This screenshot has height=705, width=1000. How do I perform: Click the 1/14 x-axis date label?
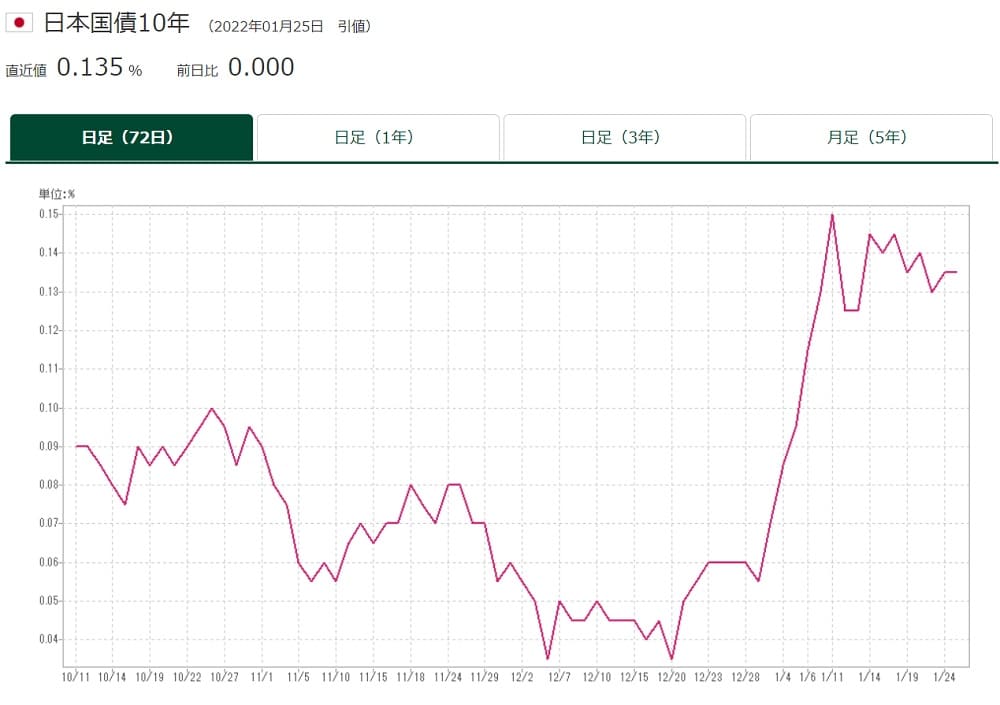click(x=869, y=677)
